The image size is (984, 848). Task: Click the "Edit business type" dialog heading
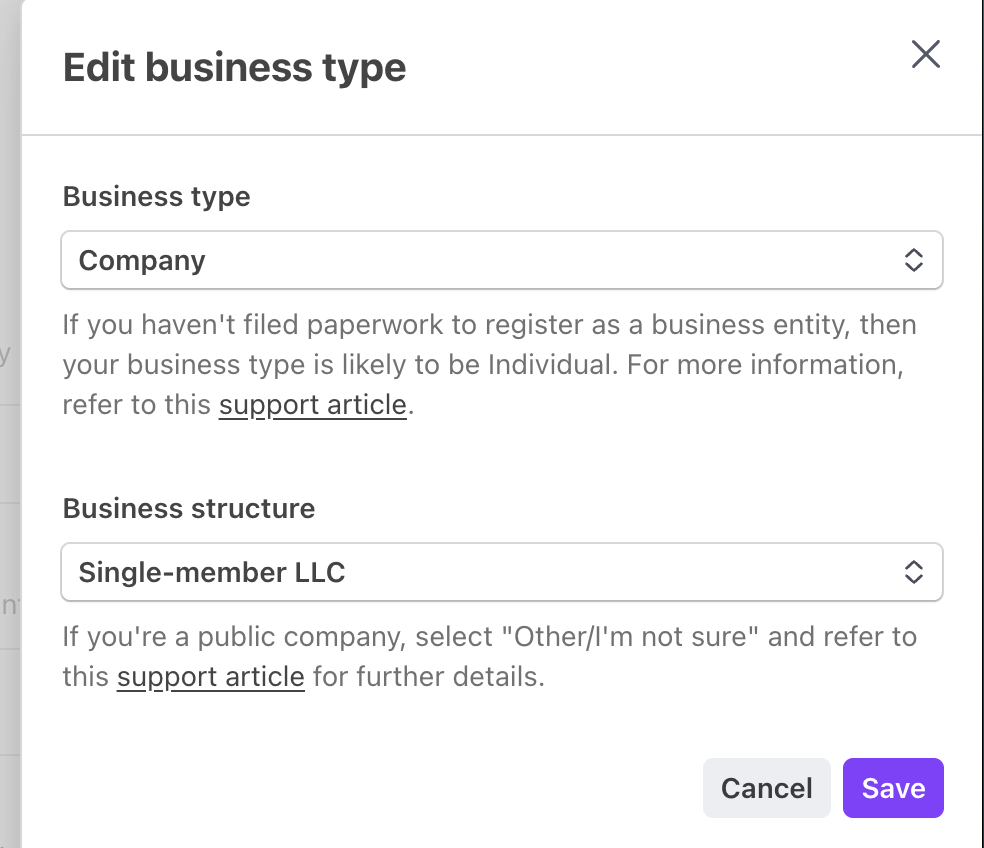[x=234, y=68]
